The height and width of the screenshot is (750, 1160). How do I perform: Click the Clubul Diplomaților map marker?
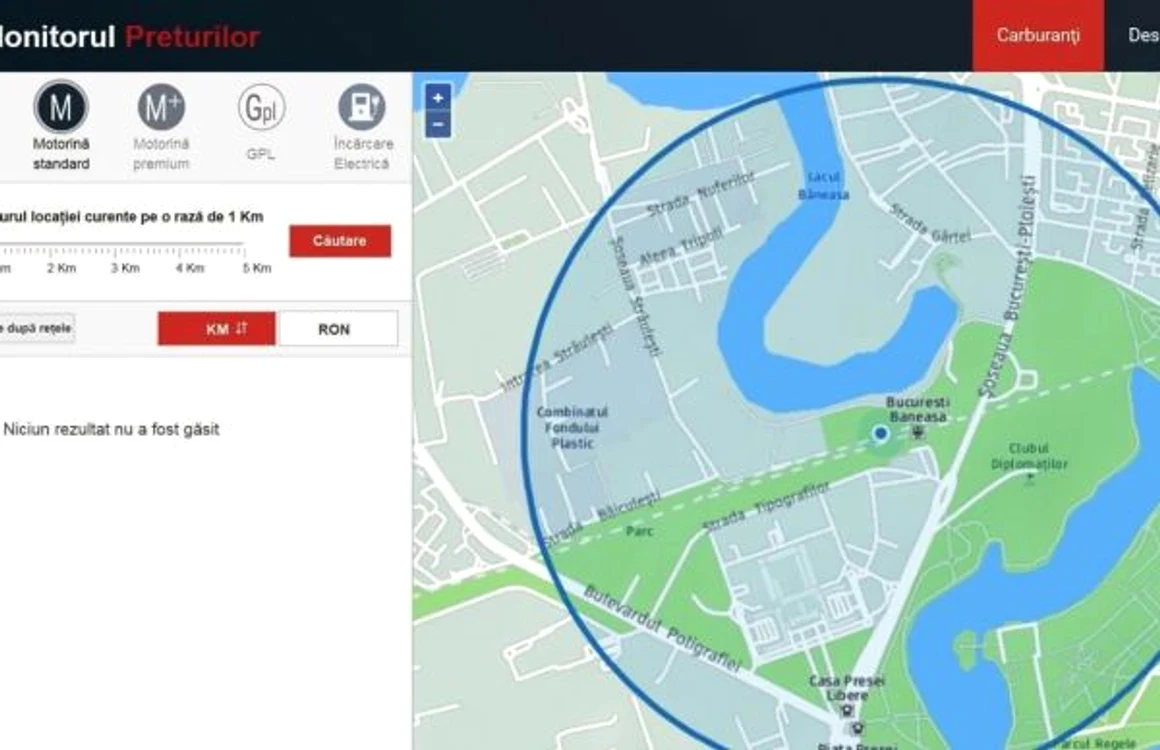pos(1030,477)
